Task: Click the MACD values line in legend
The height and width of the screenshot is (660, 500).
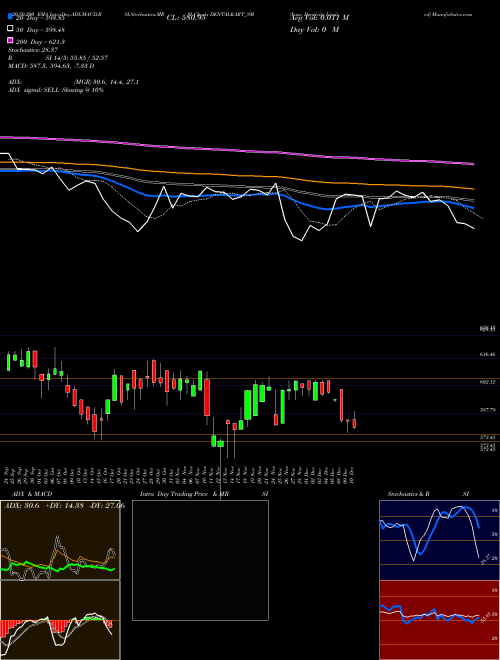Action: pos(51,66)
